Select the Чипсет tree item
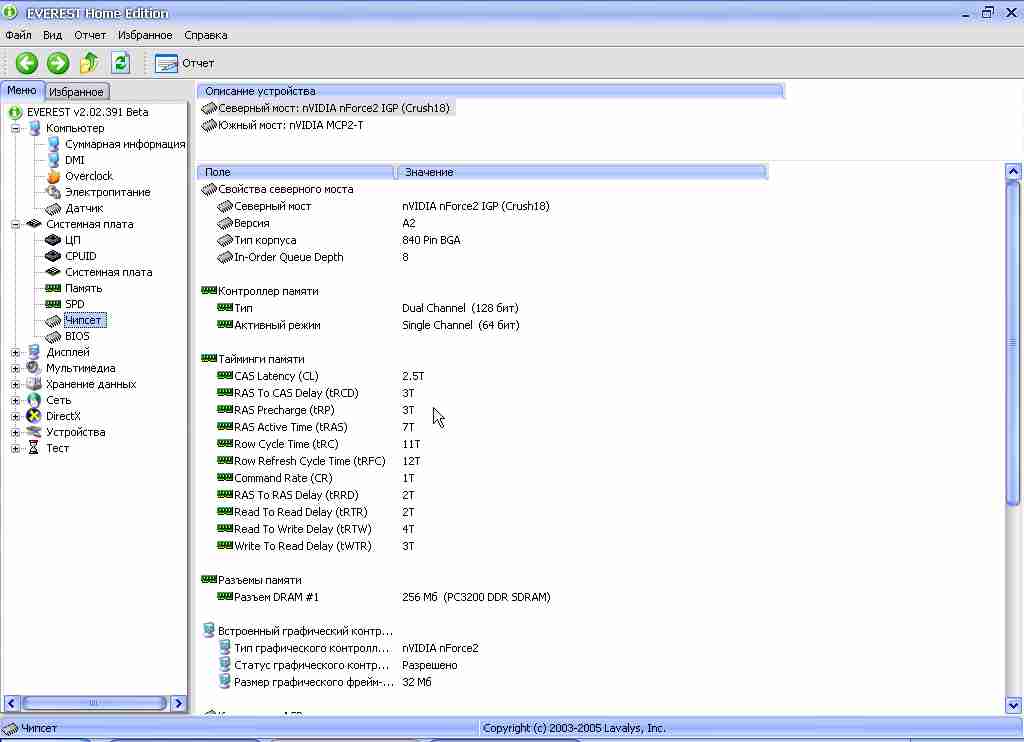 (84, 320)
